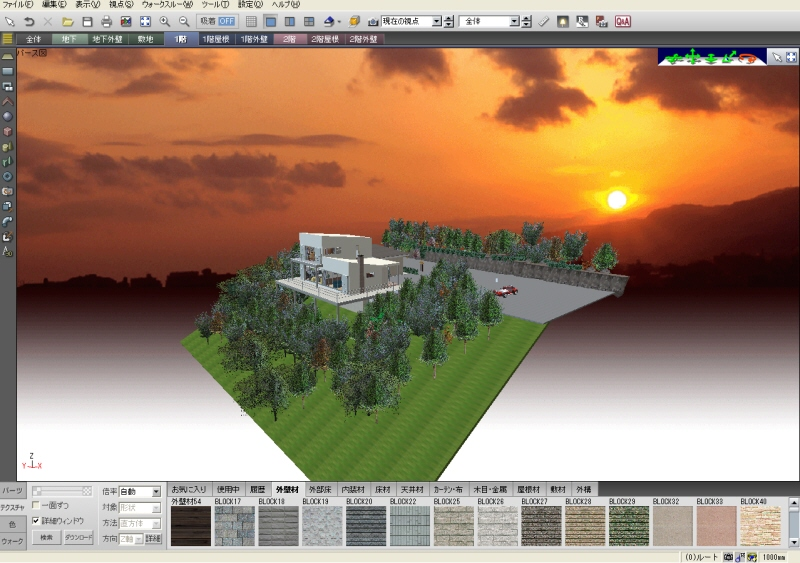The width and height of the screenshot is (800, 563).
Task: Click the fit-to-screen arrows icon
Action: click(145, 21)
